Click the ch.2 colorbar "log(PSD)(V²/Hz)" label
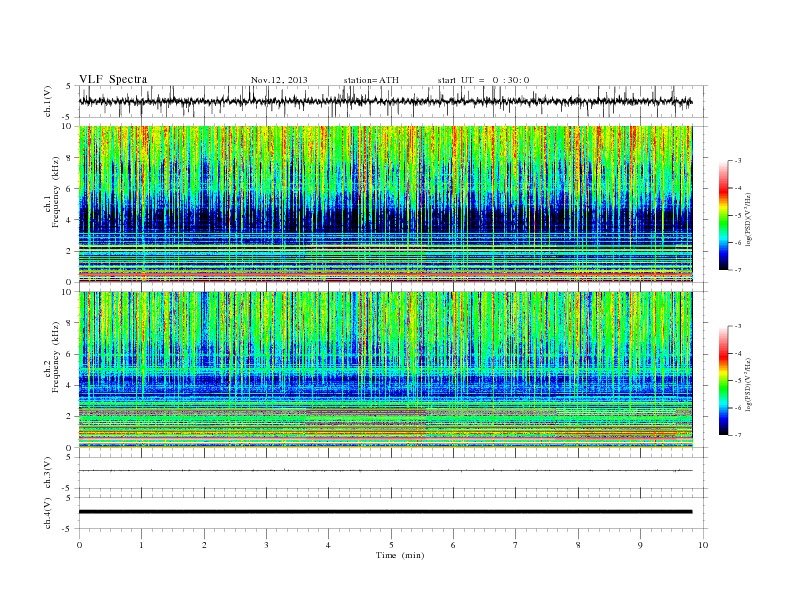This screenshot has height=612, width=792. [749, 384]
